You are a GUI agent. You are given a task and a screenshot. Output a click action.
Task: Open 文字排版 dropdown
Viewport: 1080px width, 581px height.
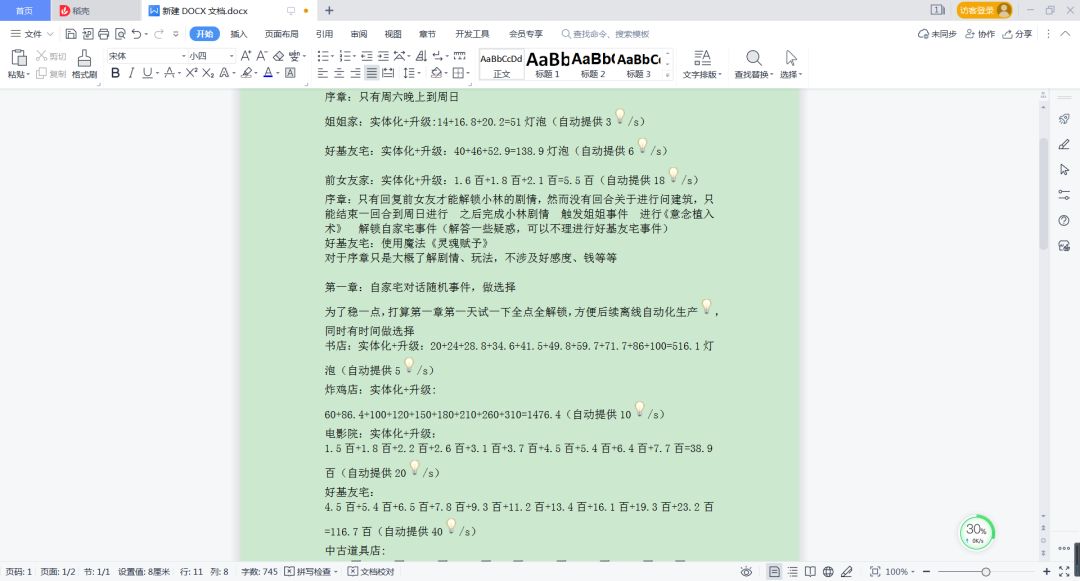(702, 64)
